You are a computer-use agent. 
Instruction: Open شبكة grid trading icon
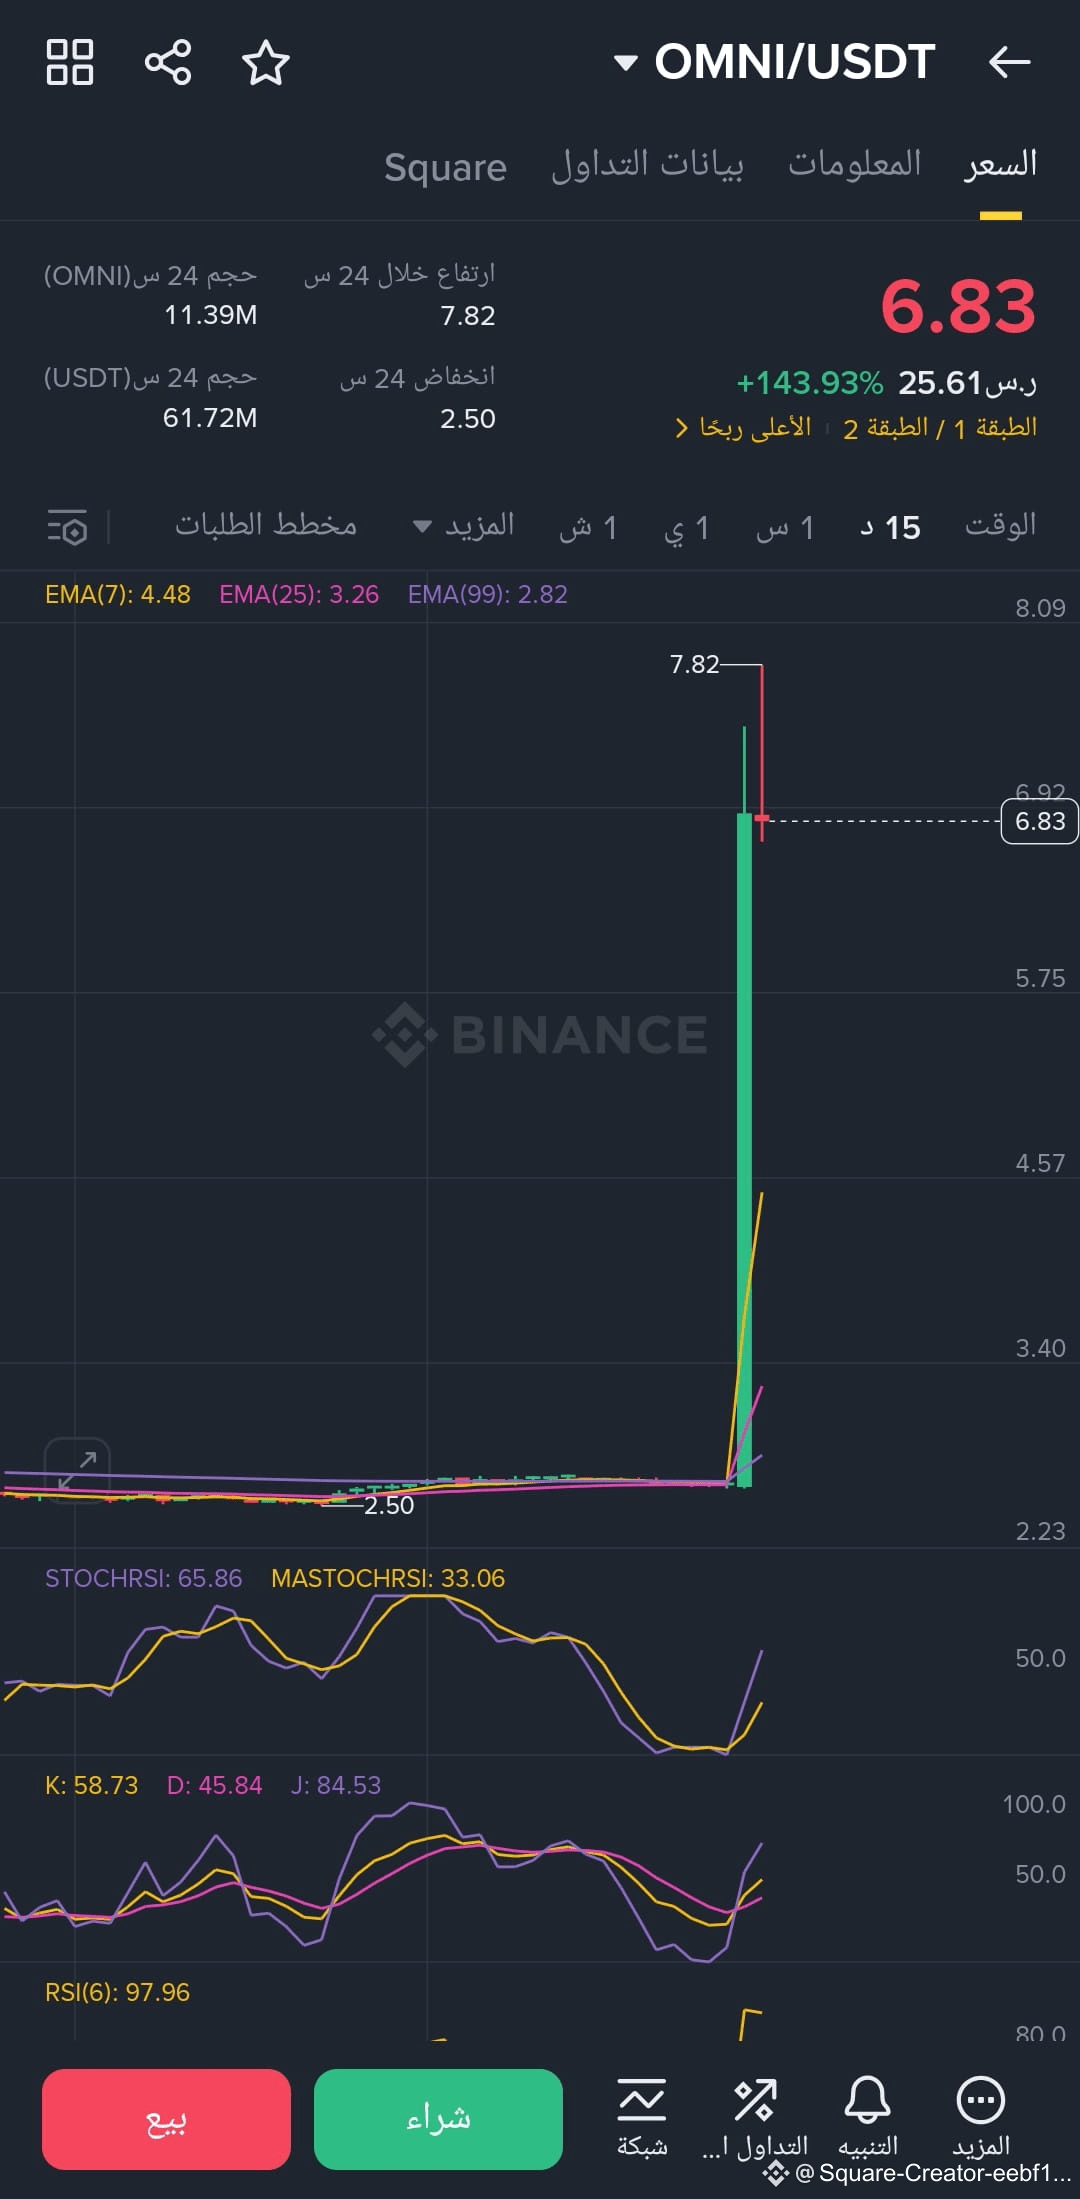642,2116
